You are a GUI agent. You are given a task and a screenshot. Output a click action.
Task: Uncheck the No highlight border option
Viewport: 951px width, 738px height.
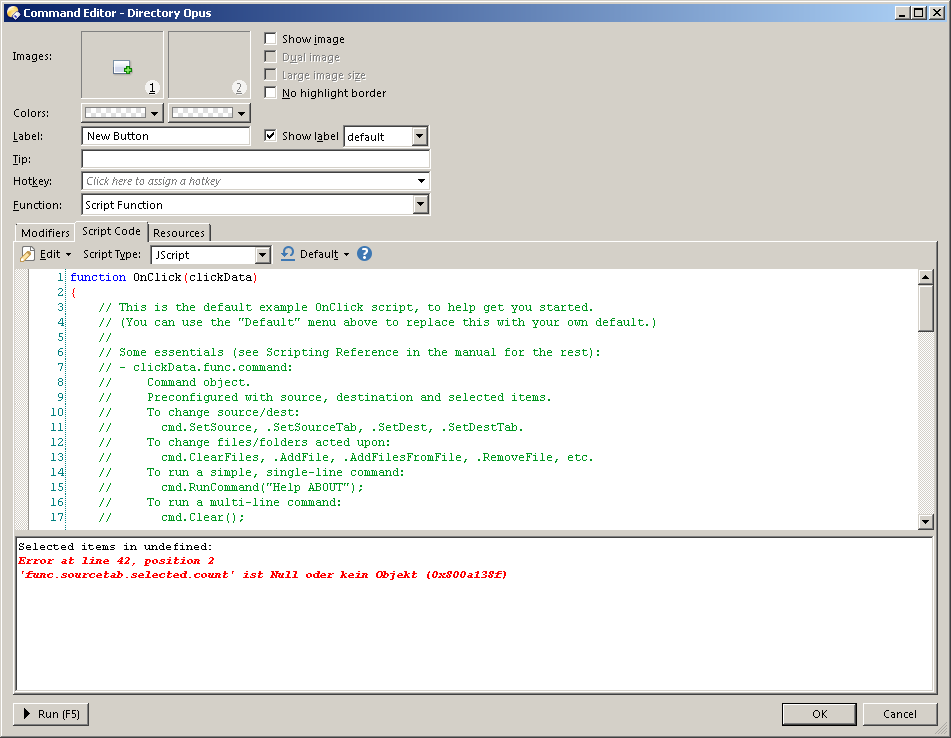pos(270,92)
